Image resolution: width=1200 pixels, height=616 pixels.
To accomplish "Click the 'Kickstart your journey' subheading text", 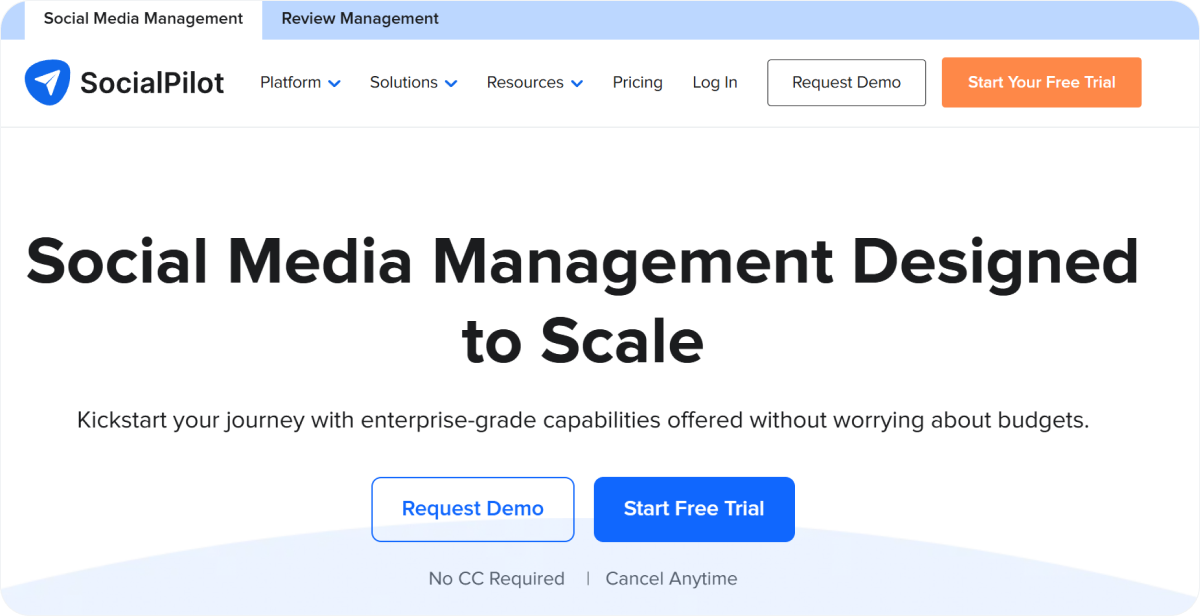I will click(583, 420).
